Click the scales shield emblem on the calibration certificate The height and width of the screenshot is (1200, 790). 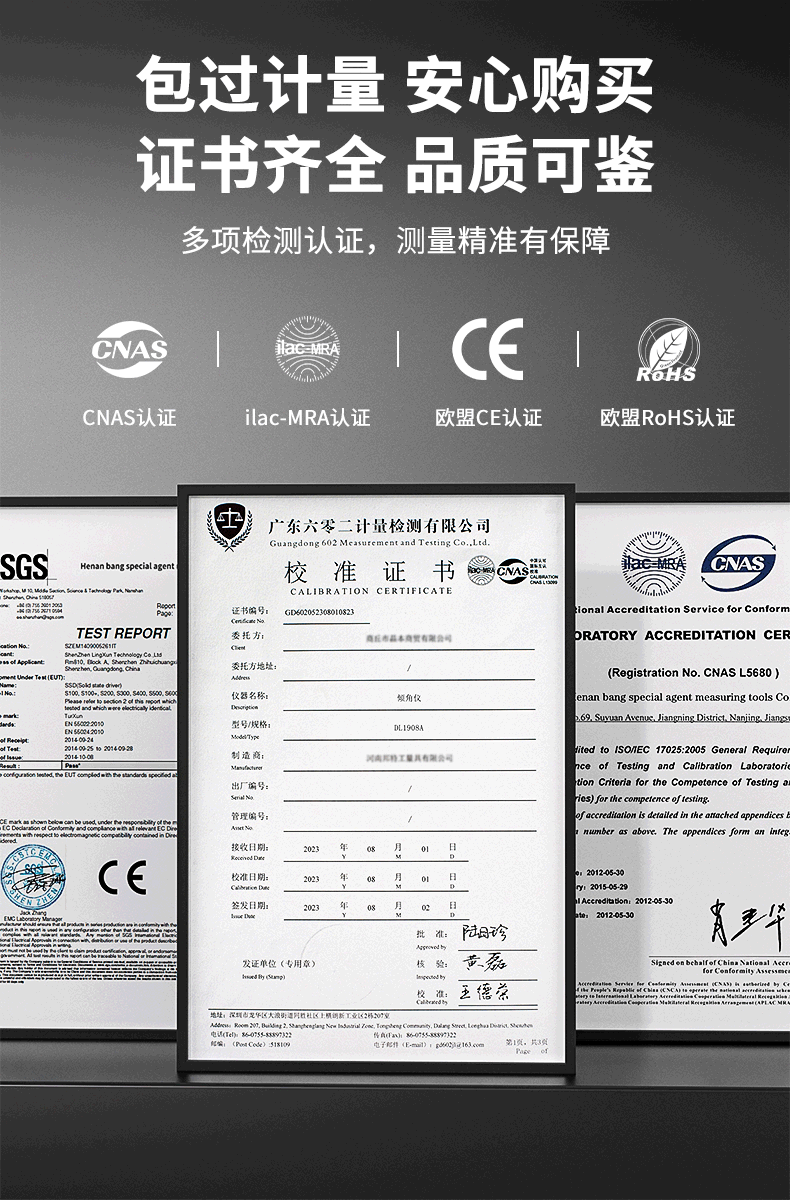point(230,529)
